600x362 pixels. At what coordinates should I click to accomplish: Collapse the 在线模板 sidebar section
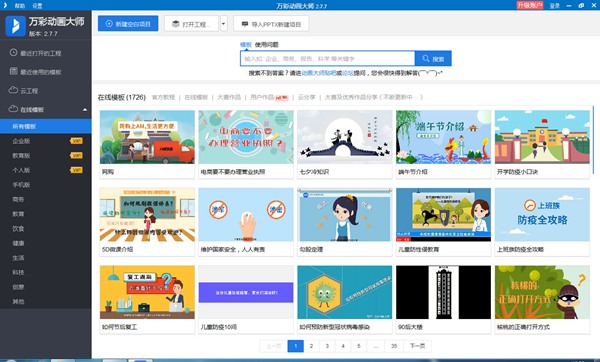(85, 110)
